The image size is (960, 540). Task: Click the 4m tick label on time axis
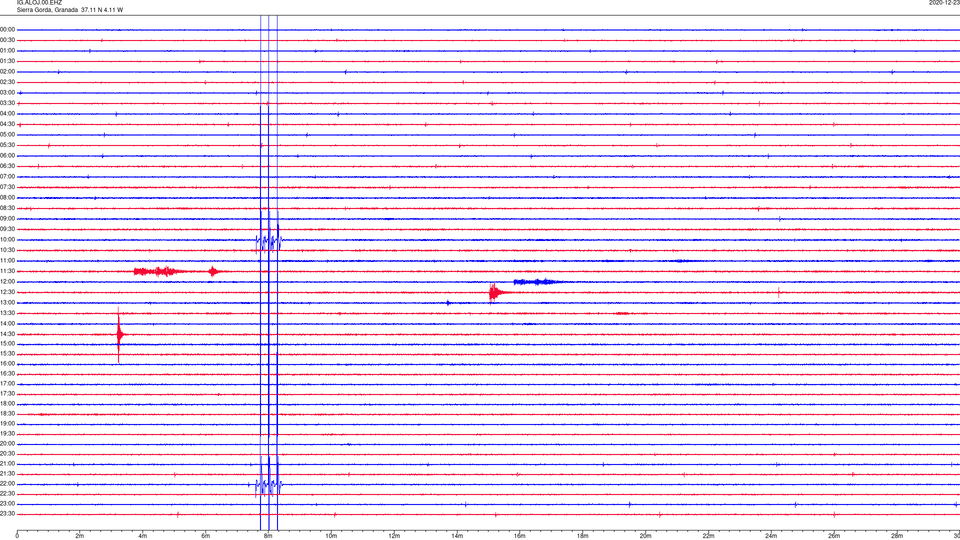point(142,536)
